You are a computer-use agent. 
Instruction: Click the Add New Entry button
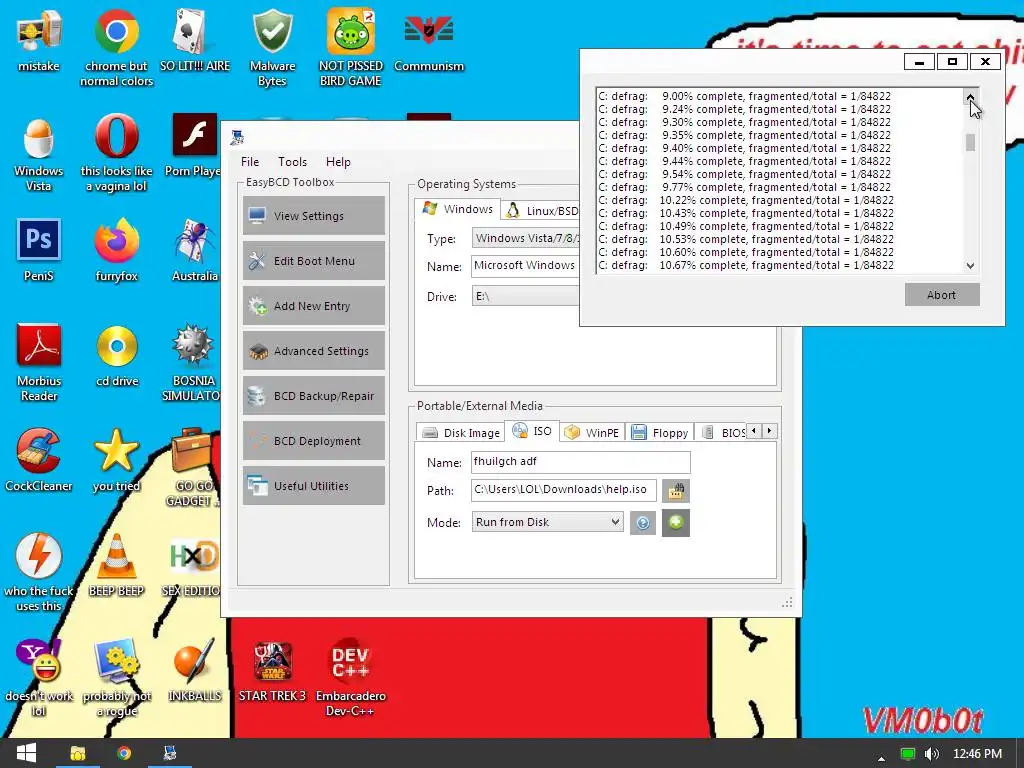(x=314, y=306)
